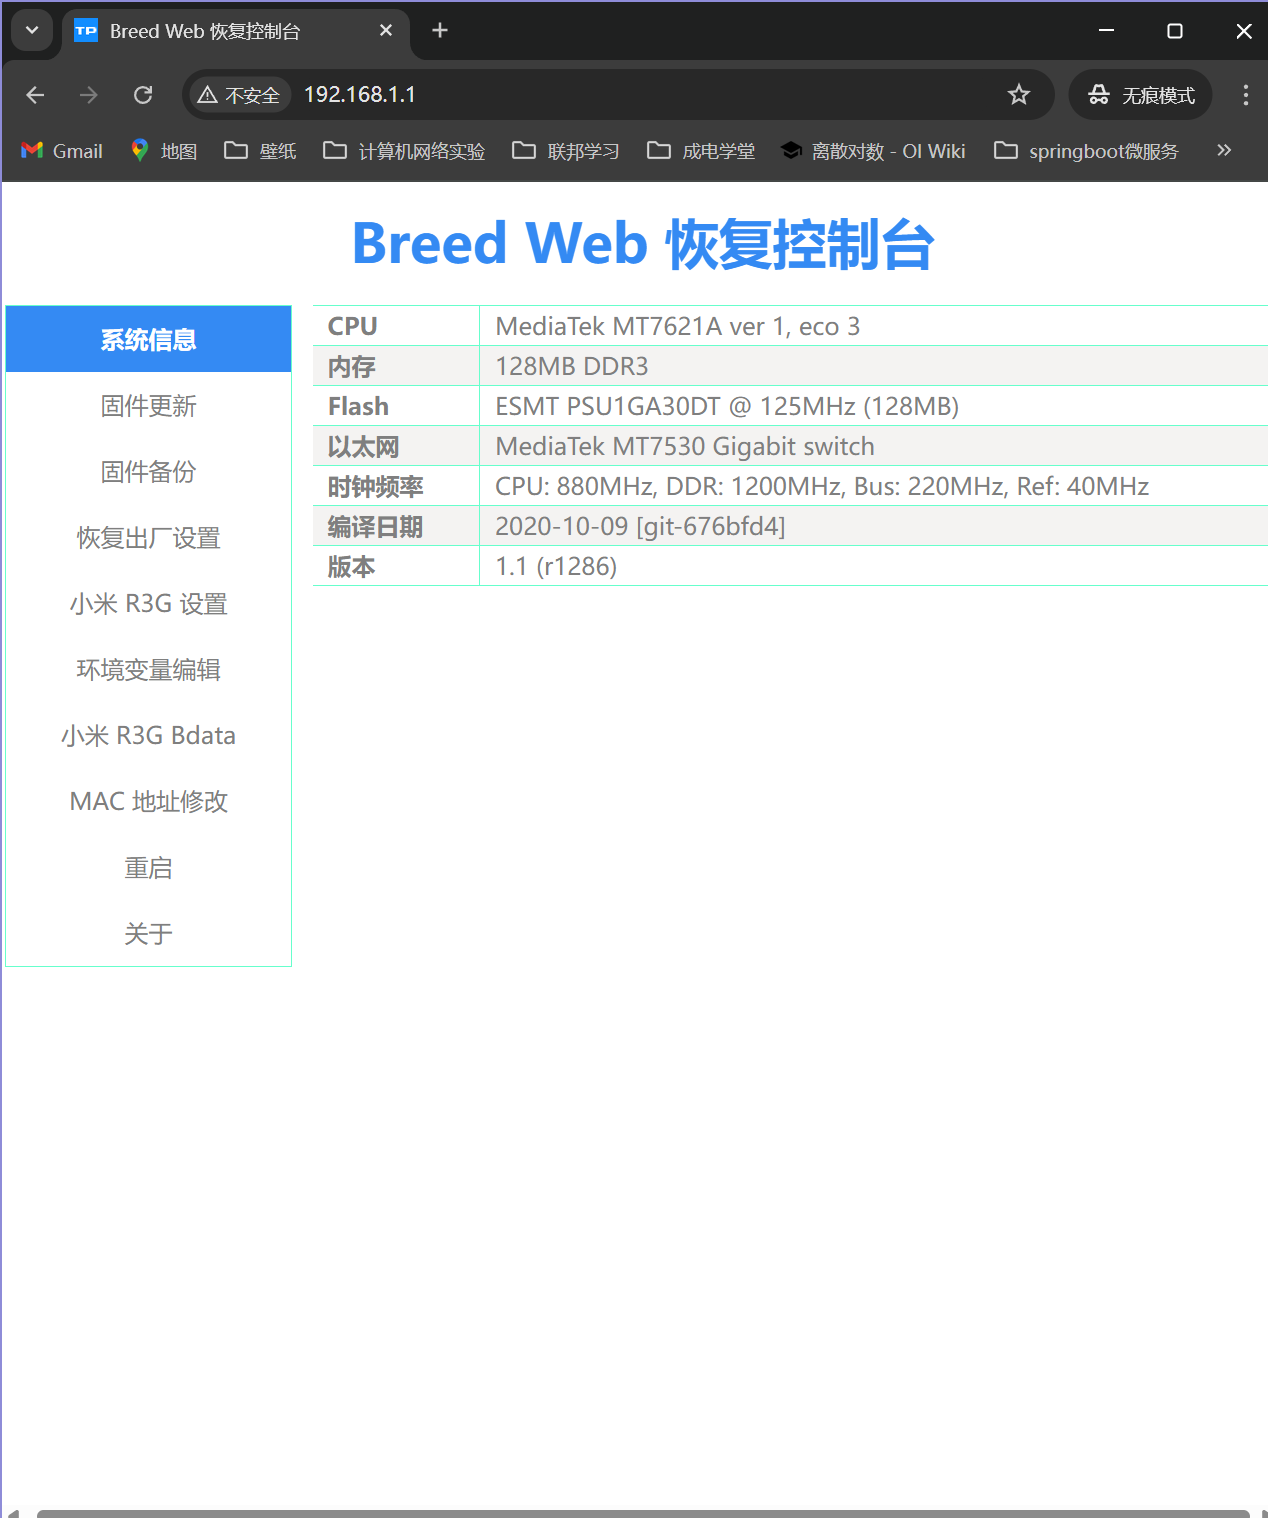Open the Gmail bookmark
The width and height of the screenshot is (1268, 1518).
click(62, 151)
